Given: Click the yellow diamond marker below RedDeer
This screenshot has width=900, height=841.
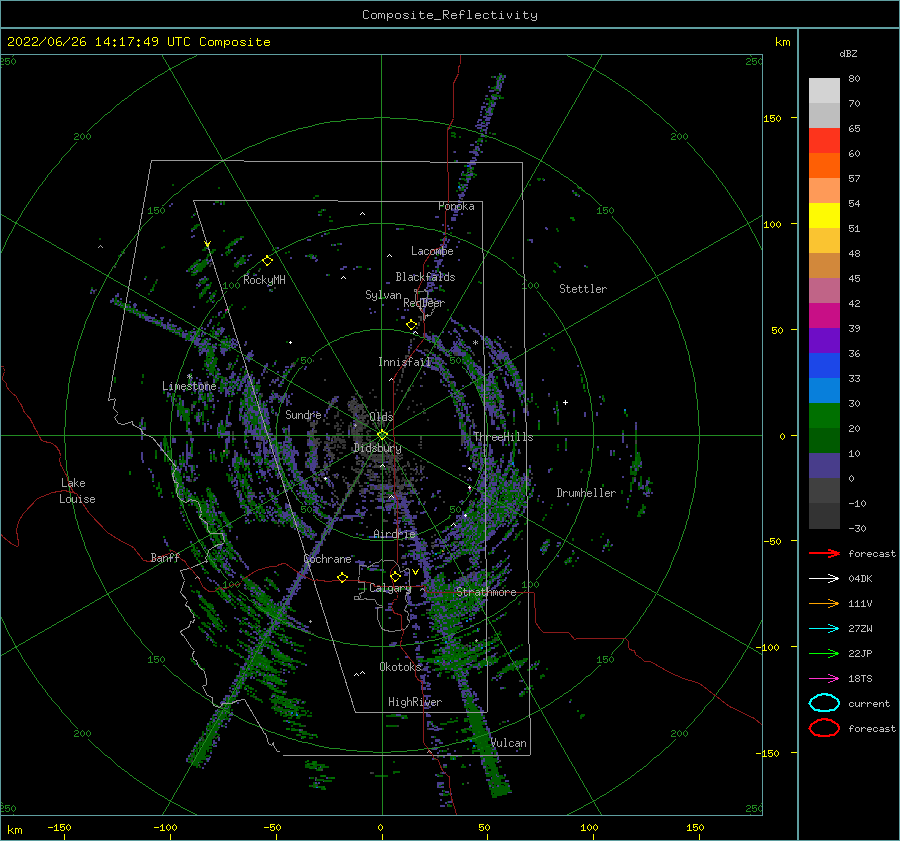Looking at the screenshot, I should (412, 325).
